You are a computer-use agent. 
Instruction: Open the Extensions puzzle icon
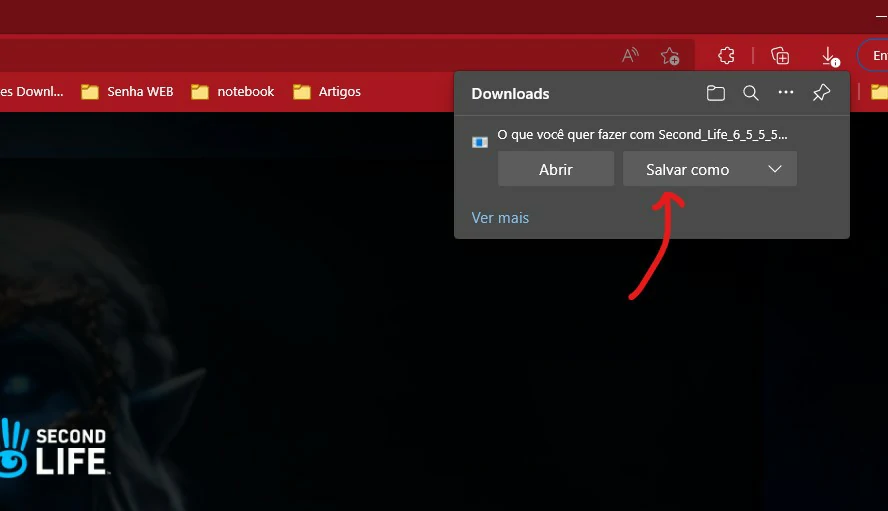(726, 56)
